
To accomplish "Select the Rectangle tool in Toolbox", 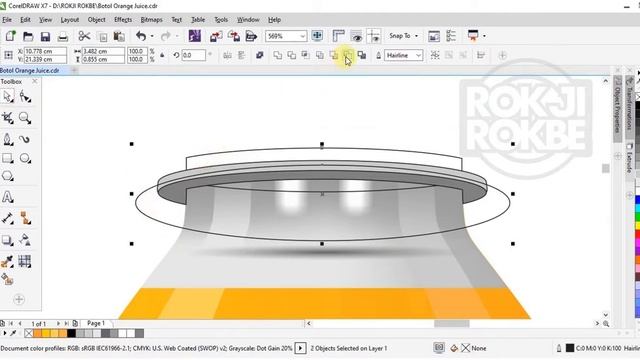I will (x=7, y=158).
